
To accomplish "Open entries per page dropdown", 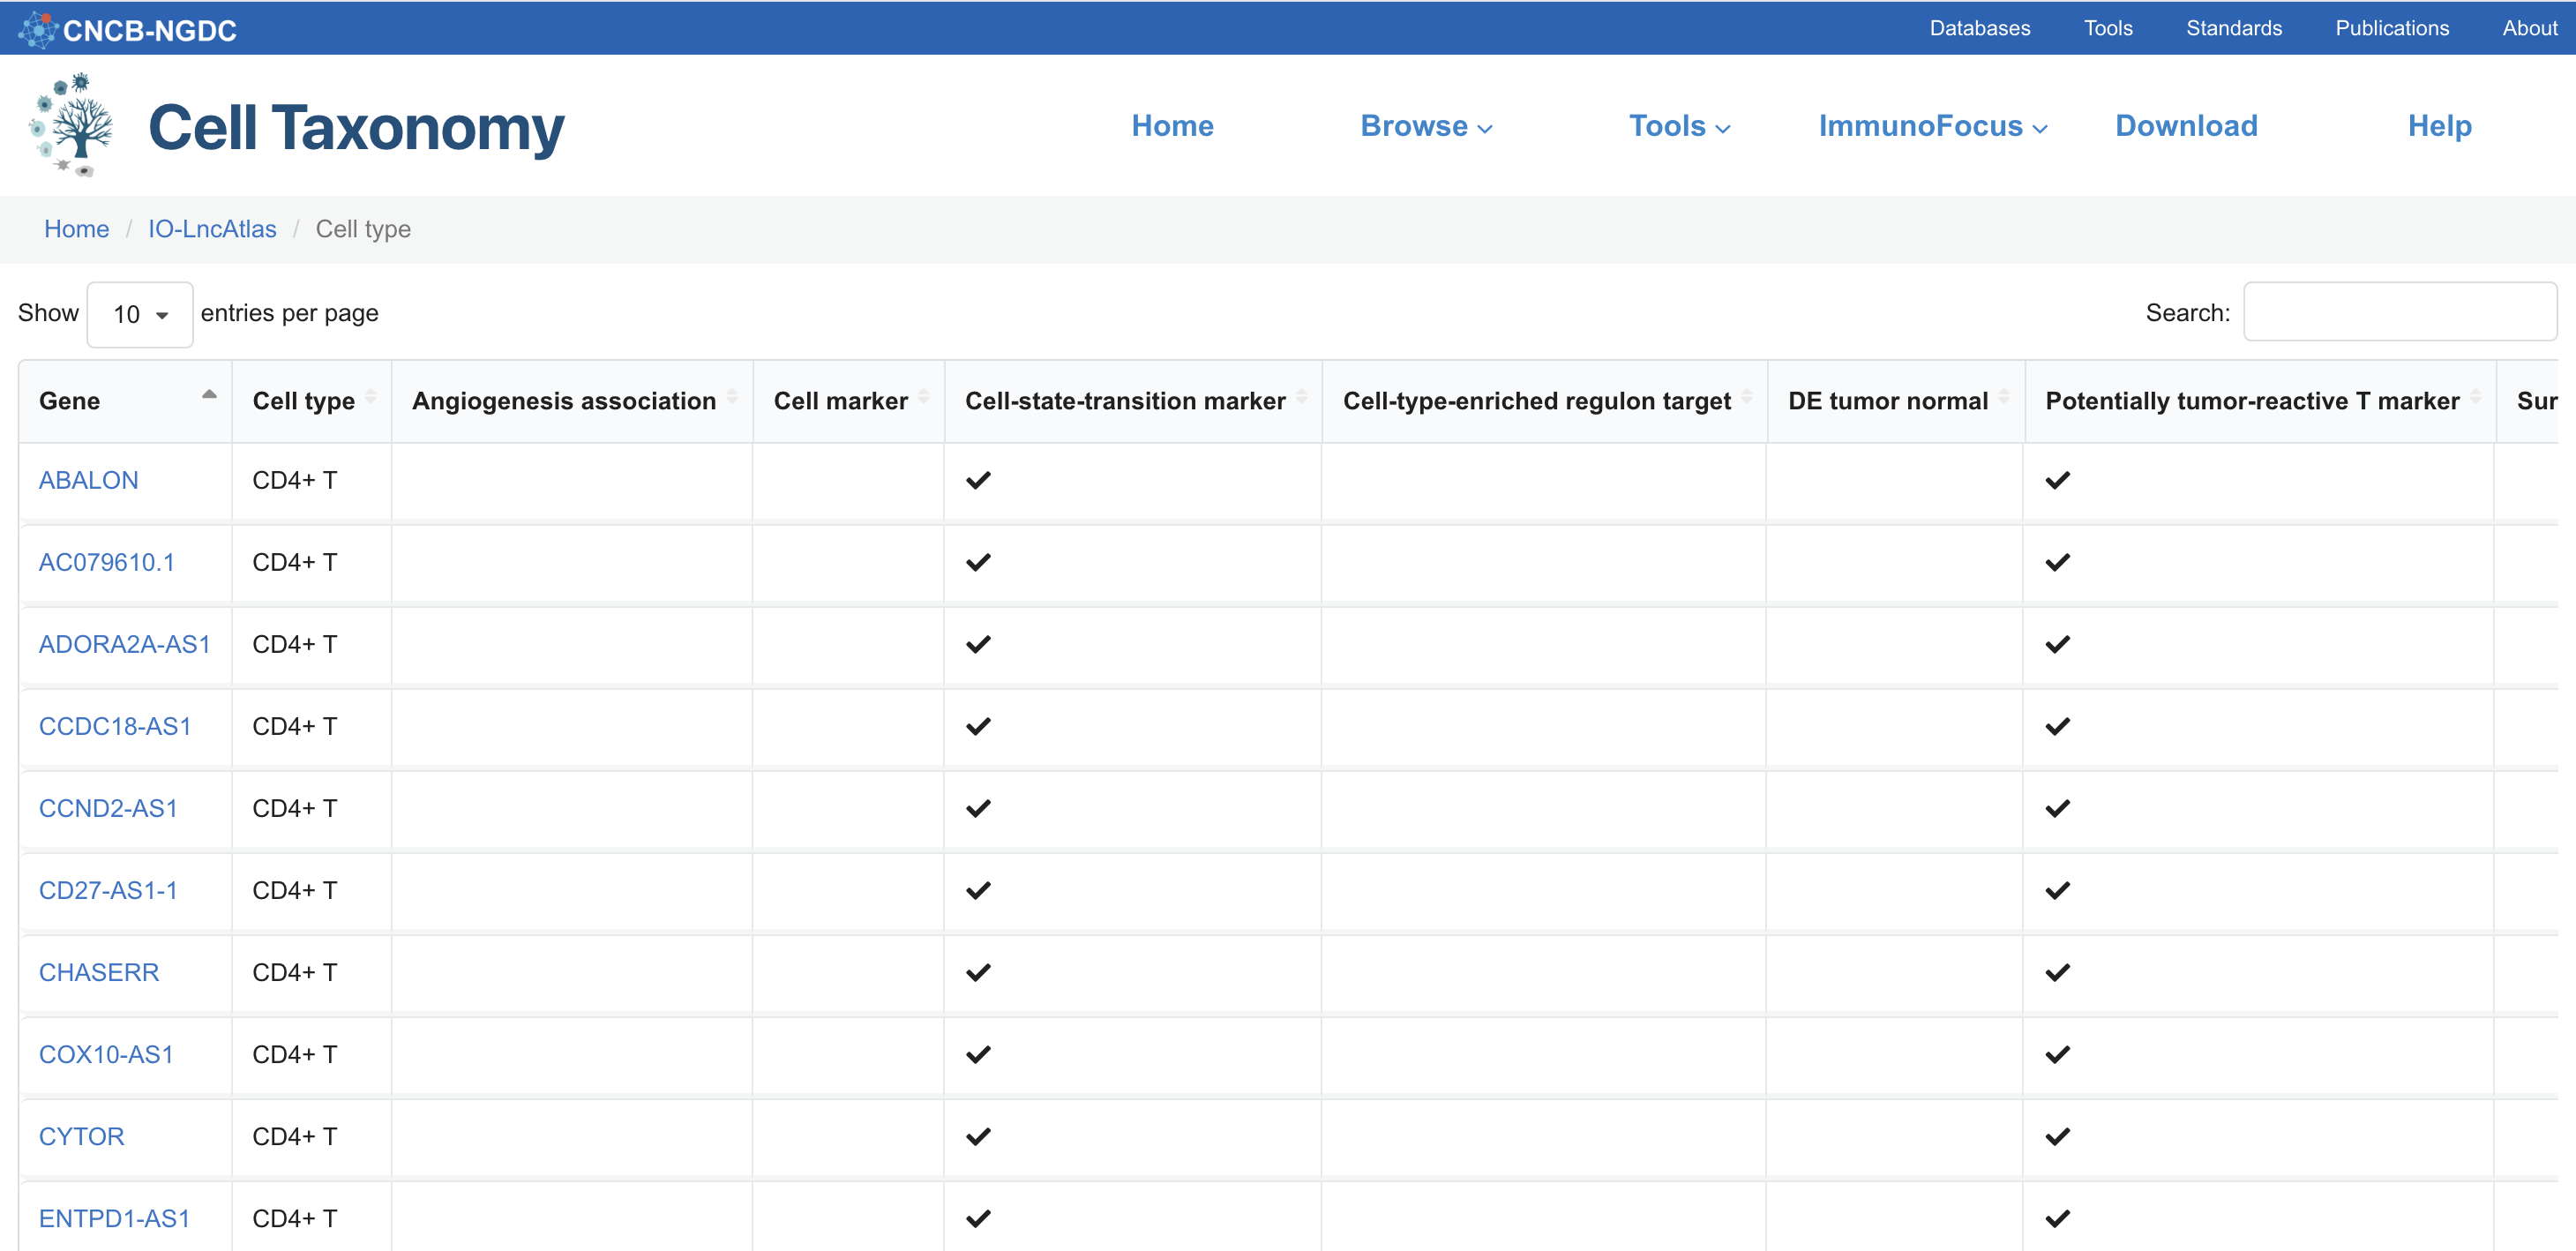I will (140, 314).
